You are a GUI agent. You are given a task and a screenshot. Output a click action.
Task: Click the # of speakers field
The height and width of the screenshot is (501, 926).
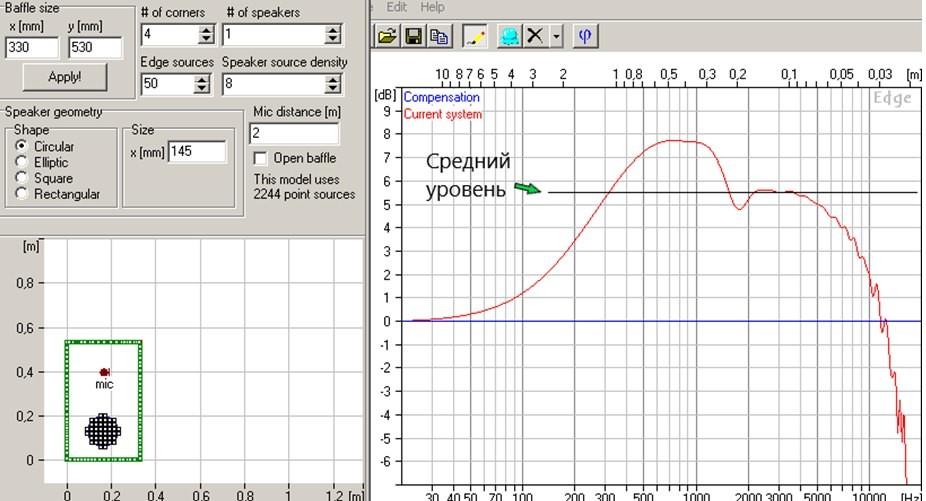pos(273,34)
